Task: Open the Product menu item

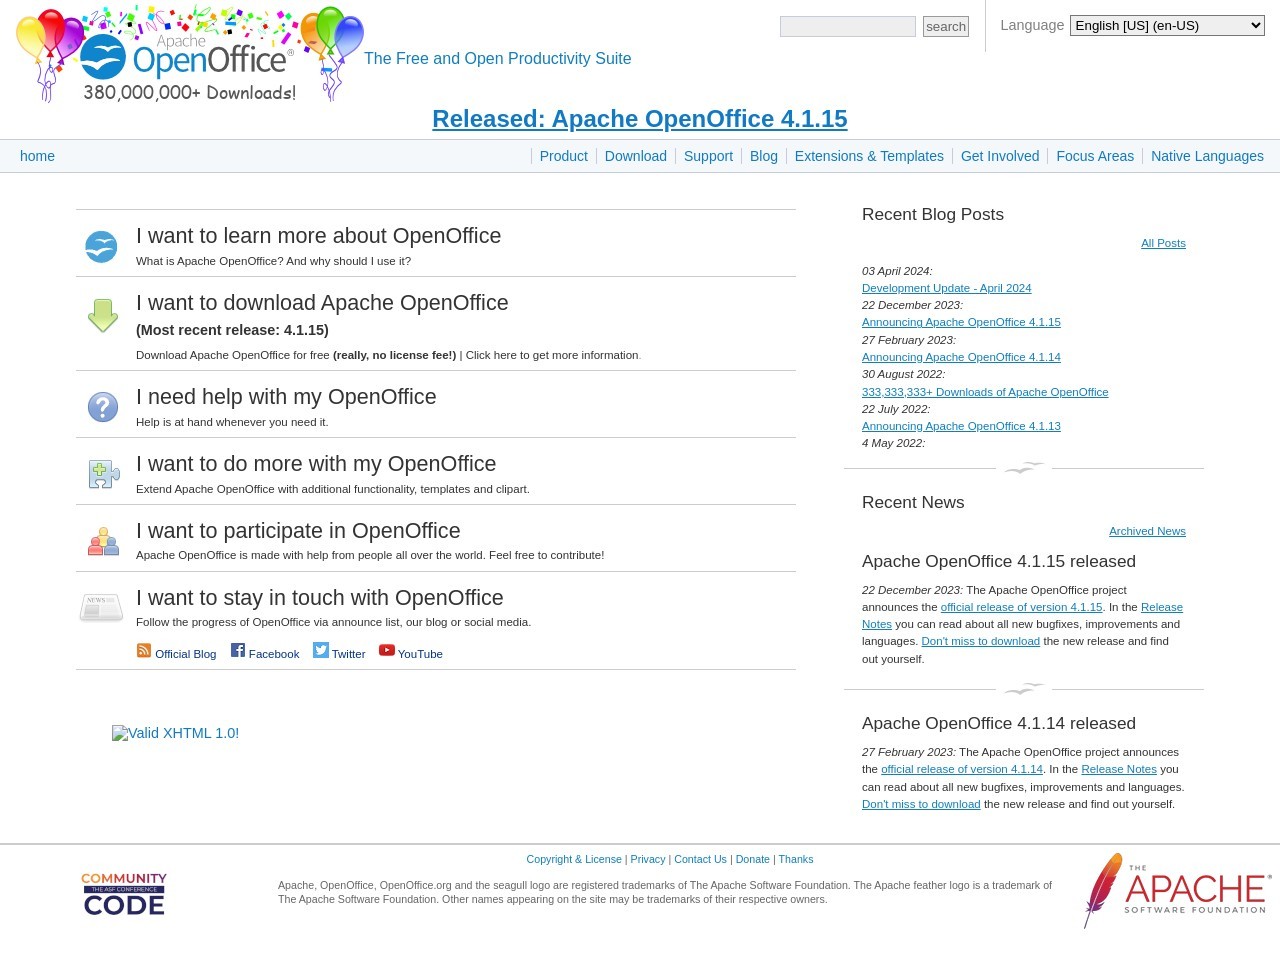Action: (x=563, y=156)
